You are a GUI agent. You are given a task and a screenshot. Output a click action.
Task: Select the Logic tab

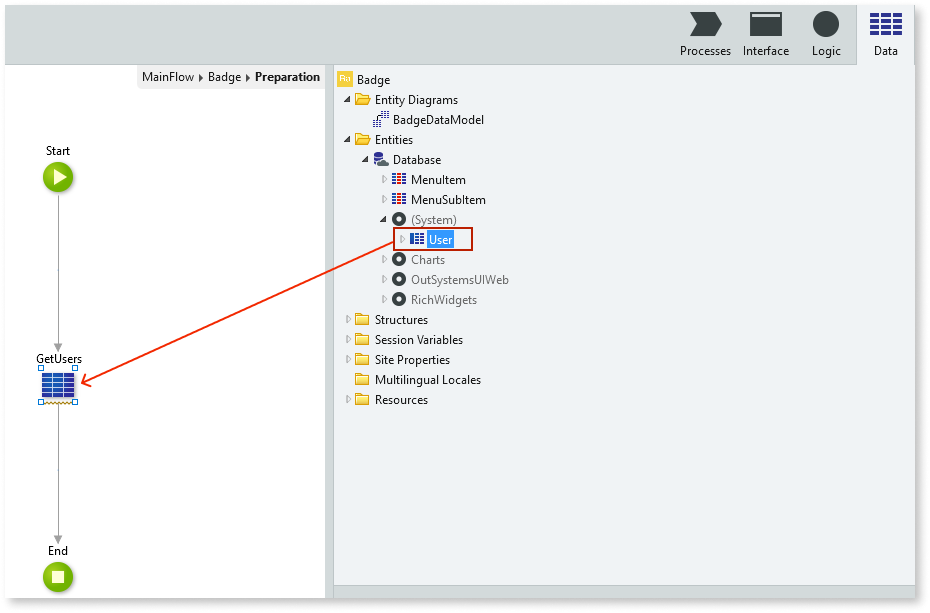point(826,35)
